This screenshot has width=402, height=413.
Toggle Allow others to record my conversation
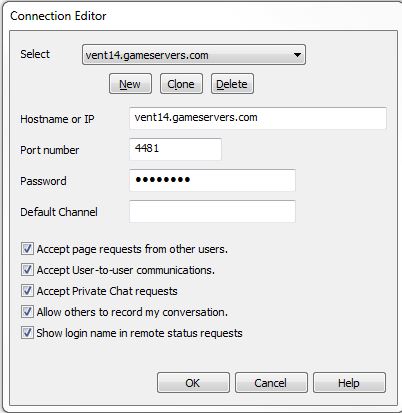click(27, 312)
